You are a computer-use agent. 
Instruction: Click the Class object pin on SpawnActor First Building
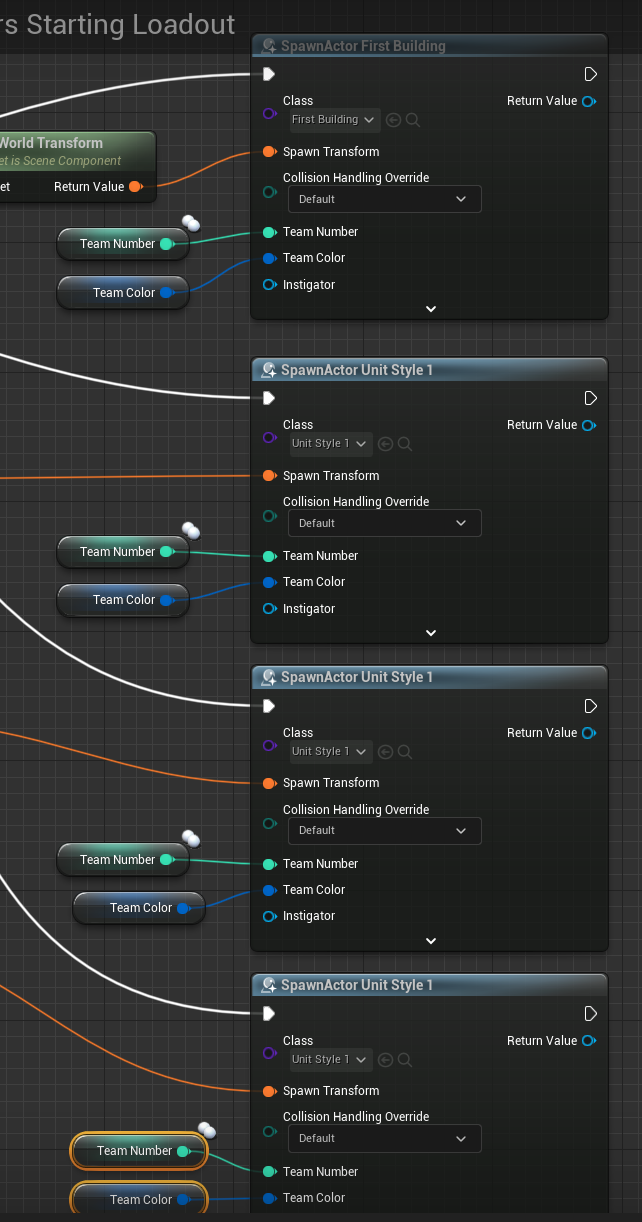click(269, 114)
